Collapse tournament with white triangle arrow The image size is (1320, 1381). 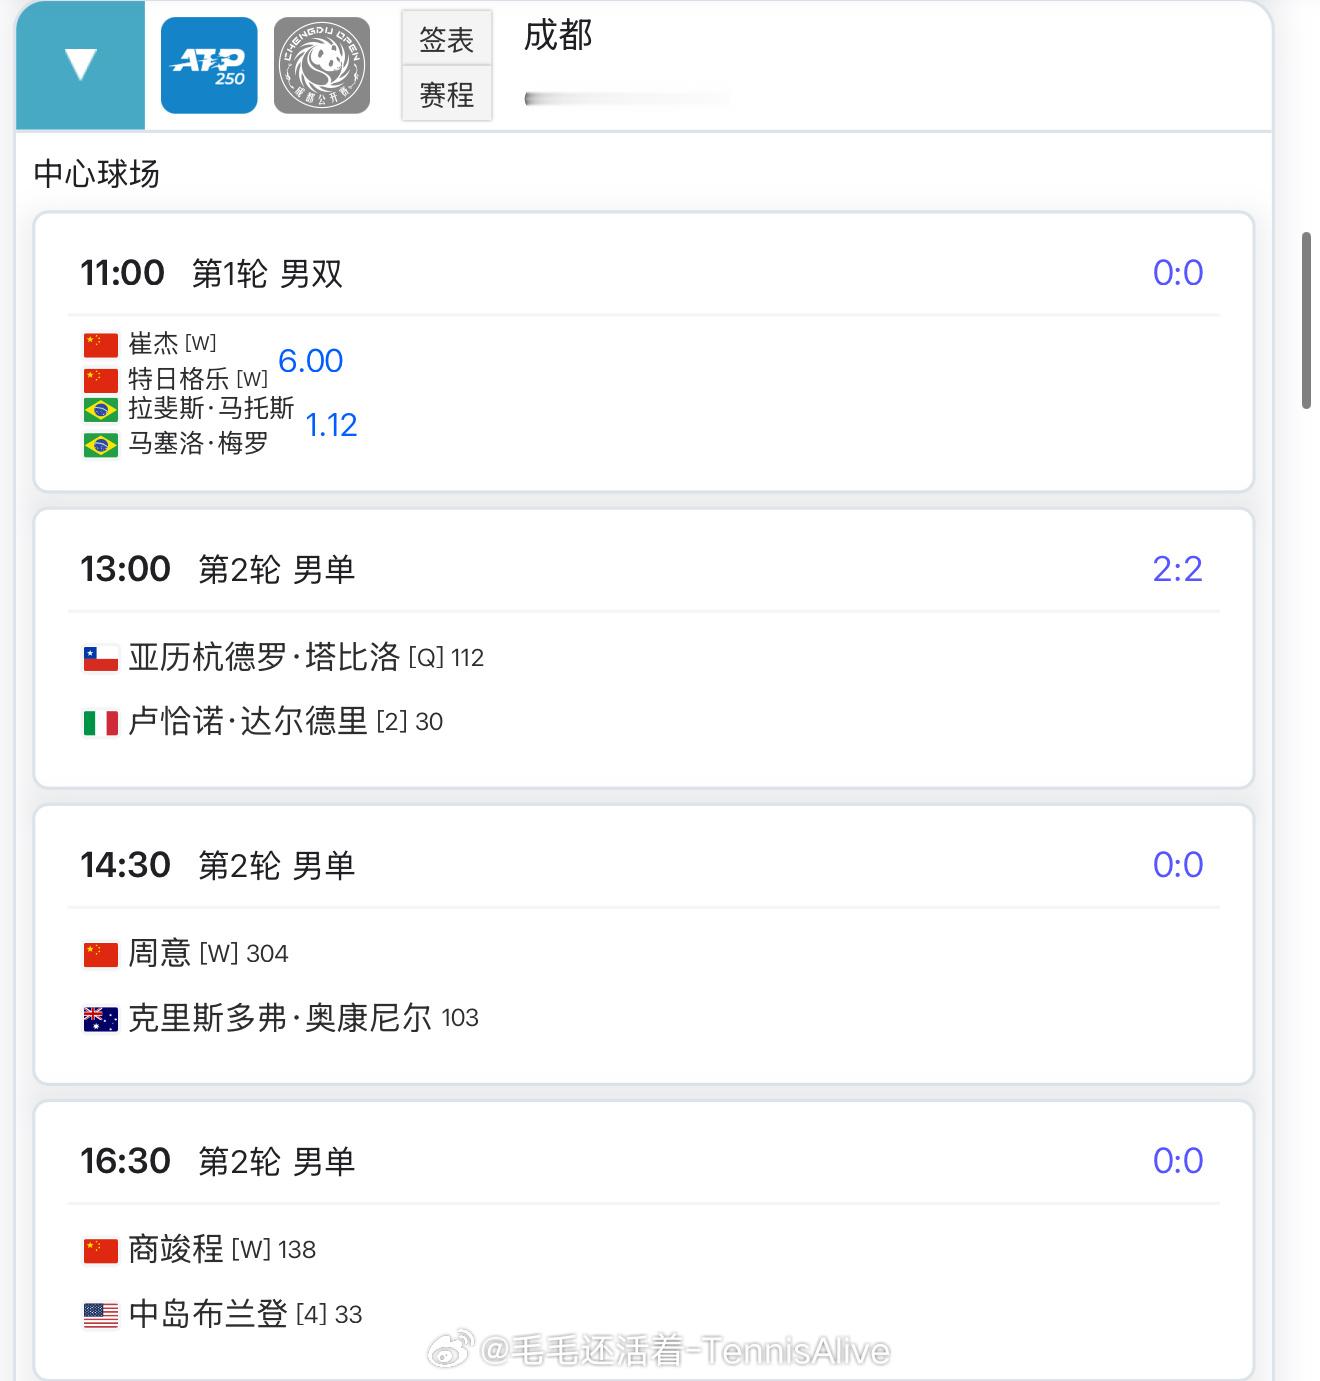[80, 65]
